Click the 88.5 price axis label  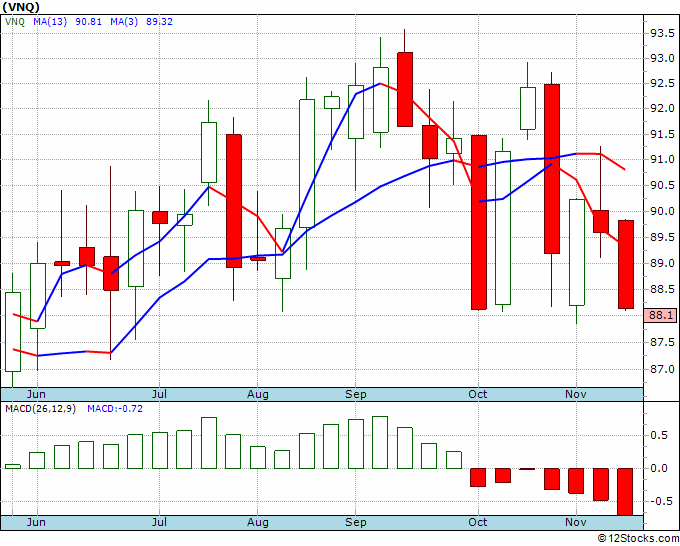click(x=662, y=289)
